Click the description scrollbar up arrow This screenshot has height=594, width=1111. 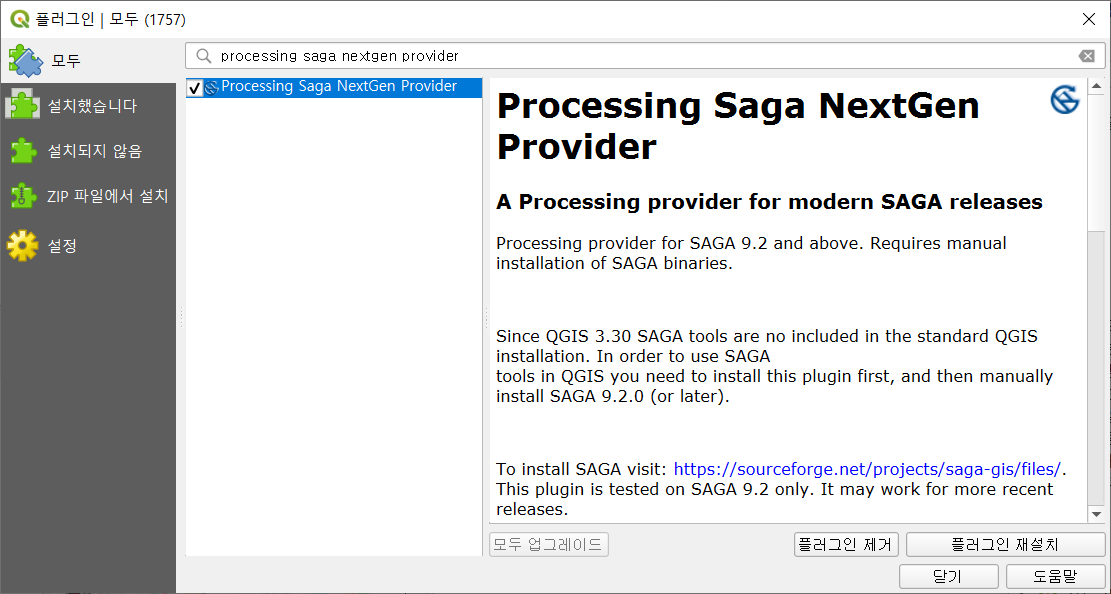[x=1096, y=86]
